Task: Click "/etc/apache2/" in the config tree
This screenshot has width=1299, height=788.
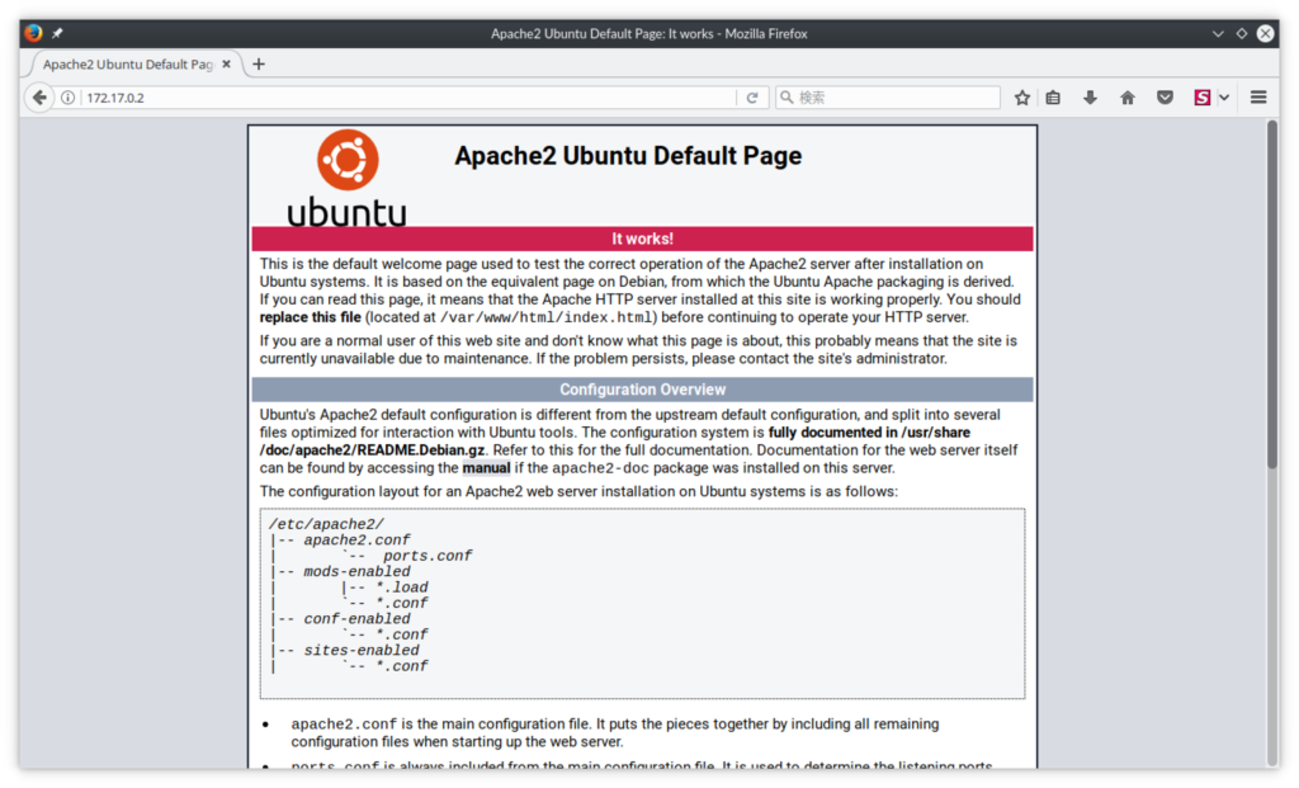Action: (x=326, y=525)
